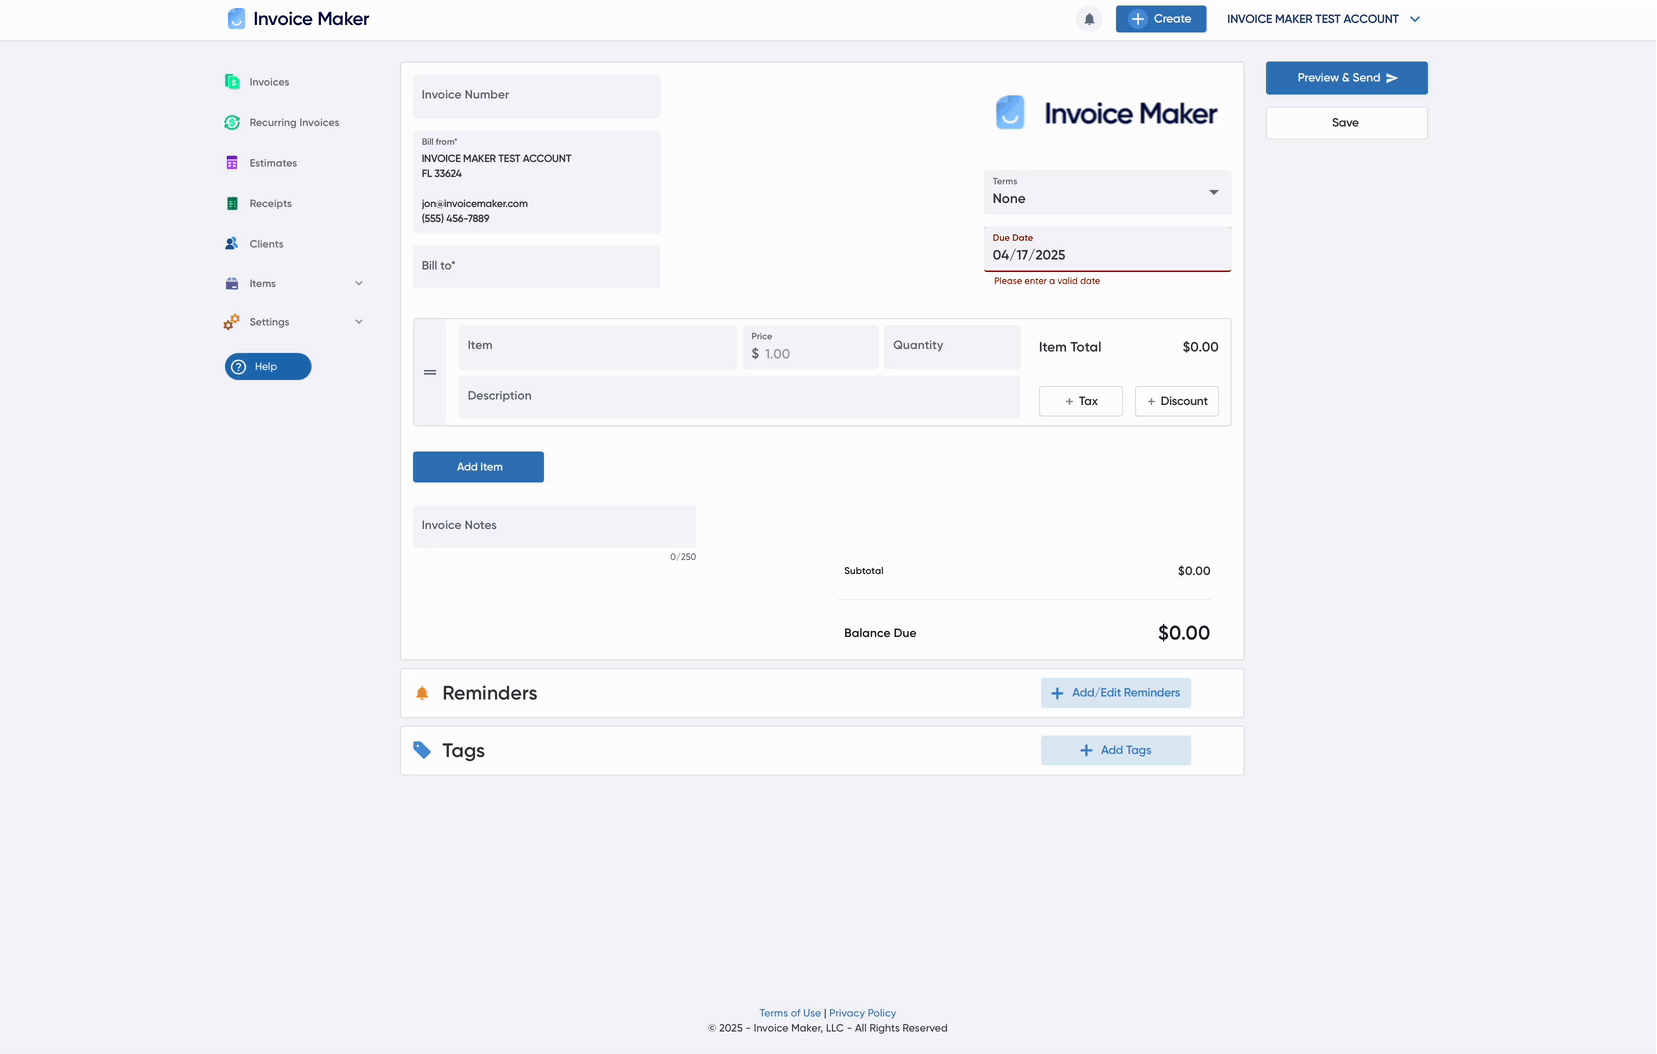Screen dimensions: 1657x1054
Task: Click the Price field
Action: [x=810, y=347]
